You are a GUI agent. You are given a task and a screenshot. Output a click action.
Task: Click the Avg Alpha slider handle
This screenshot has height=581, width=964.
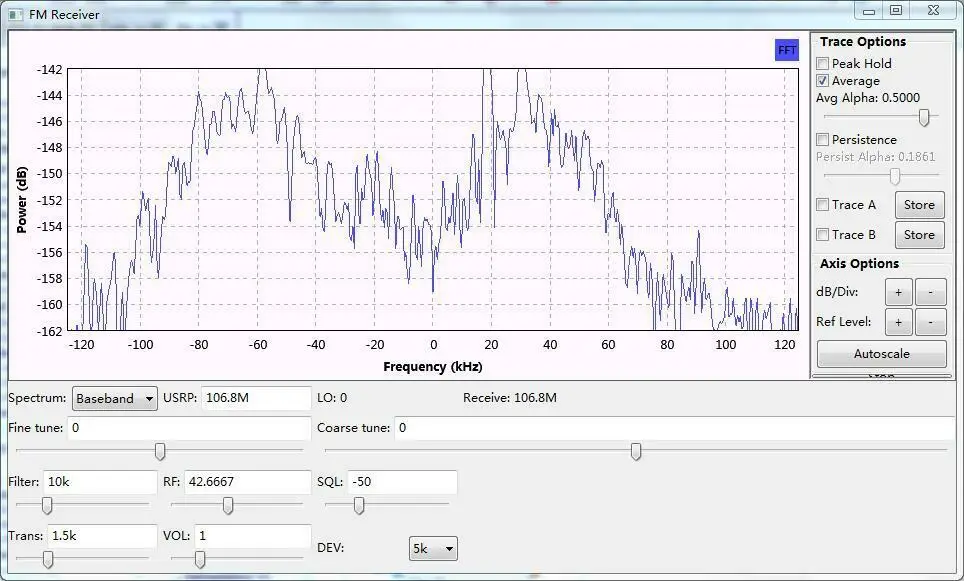point(924,118)
